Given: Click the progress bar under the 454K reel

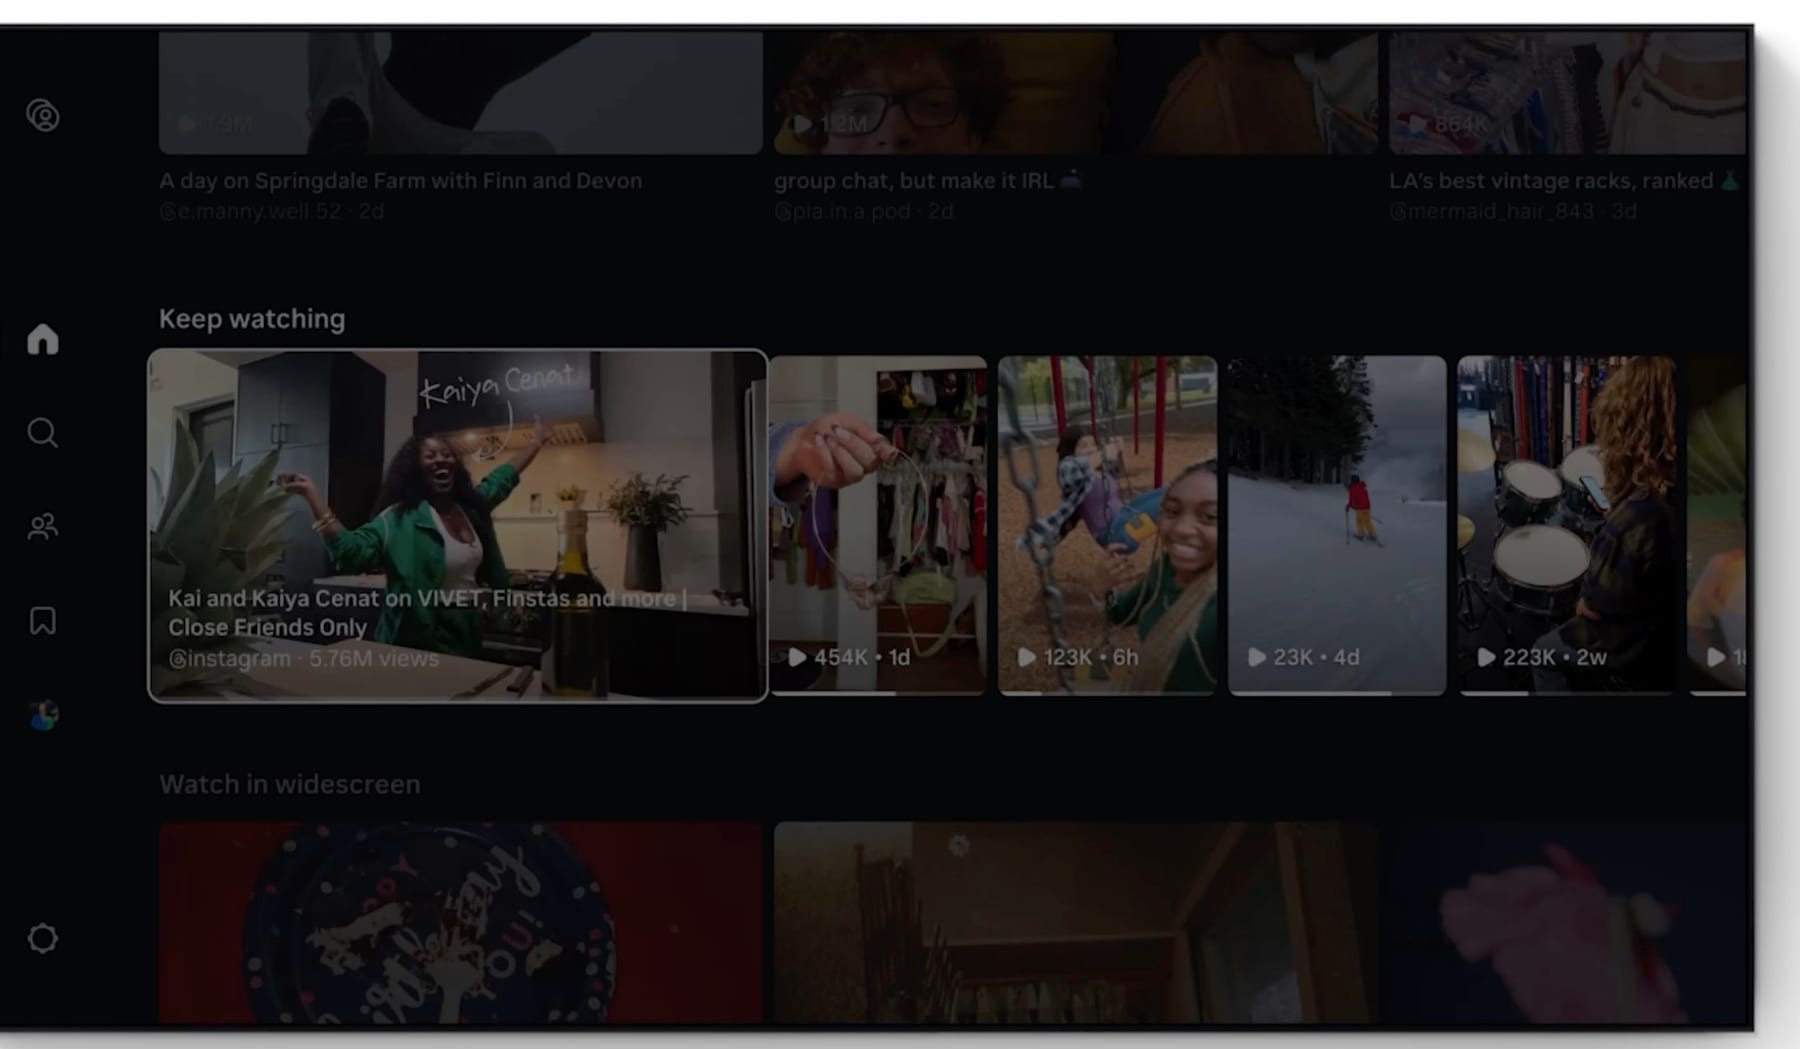Looking at the screenshot, I should (878, 692).
